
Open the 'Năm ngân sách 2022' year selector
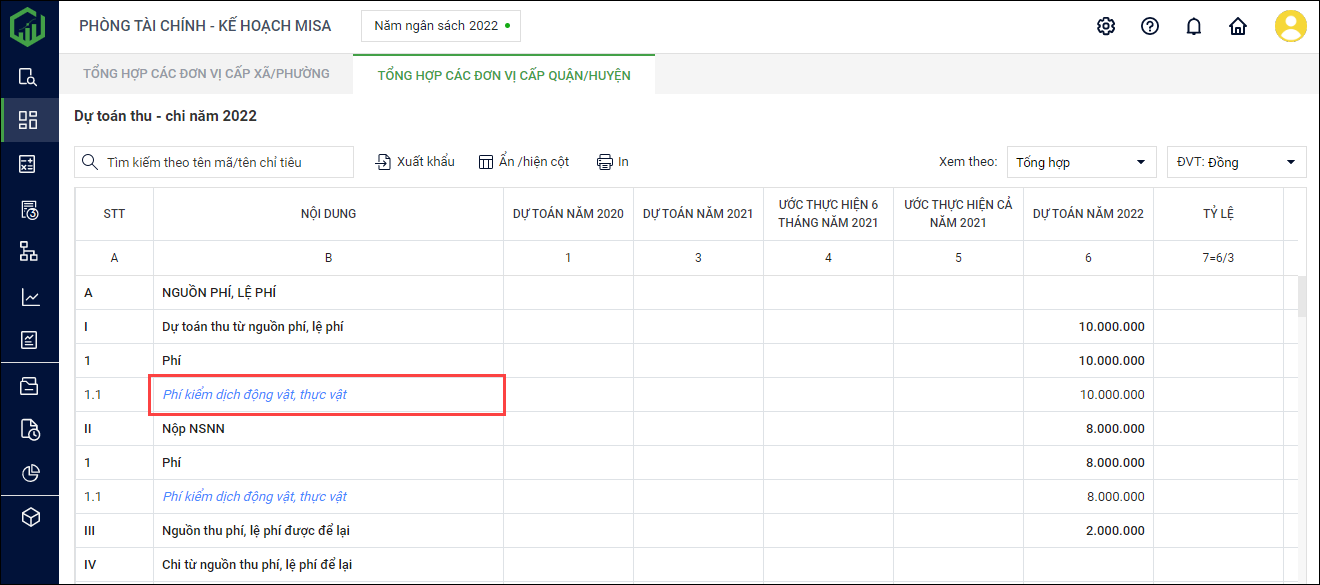pos(441,26)
